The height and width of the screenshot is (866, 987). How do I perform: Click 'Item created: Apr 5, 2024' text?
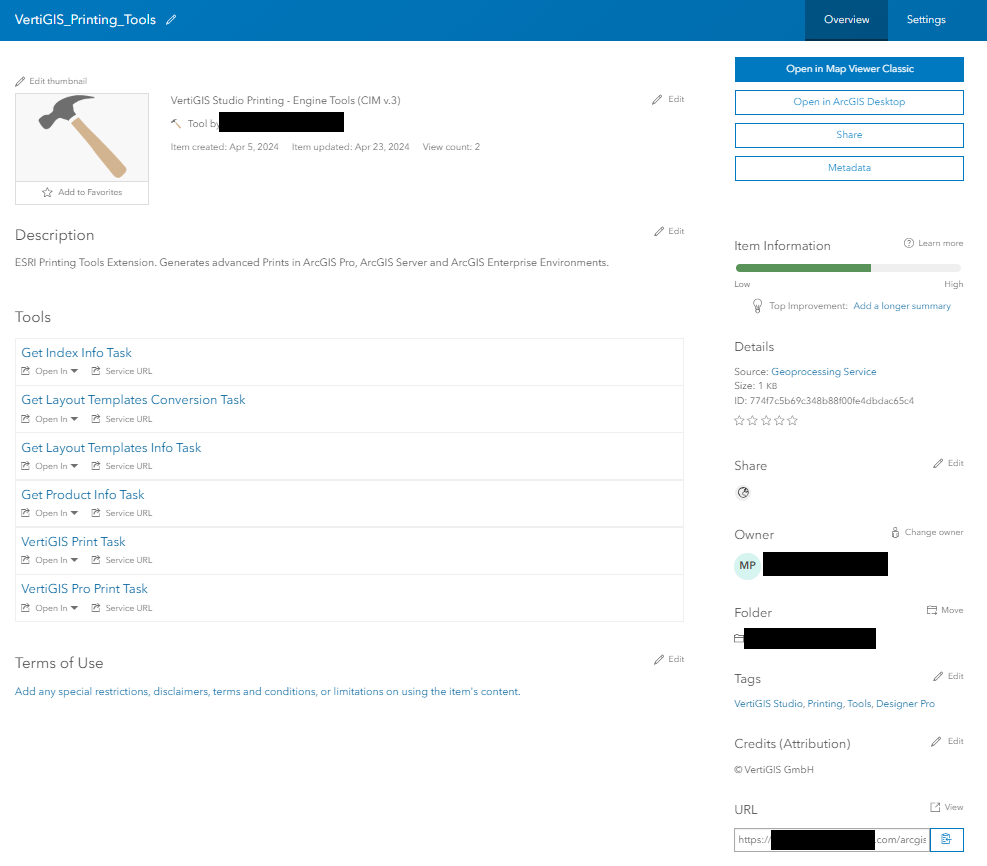225,147
